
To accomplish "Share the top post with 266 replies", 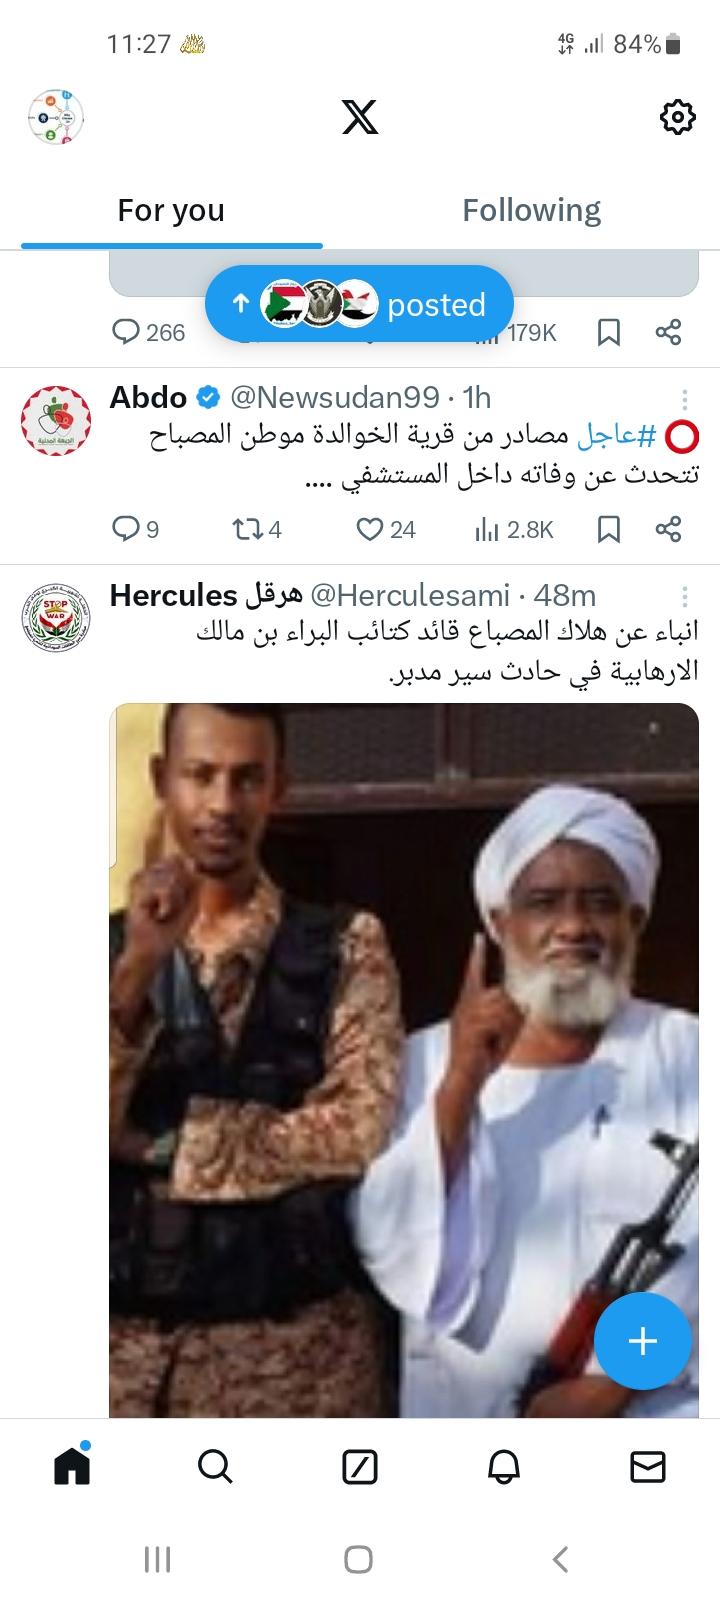I will [x=668, y=332].
